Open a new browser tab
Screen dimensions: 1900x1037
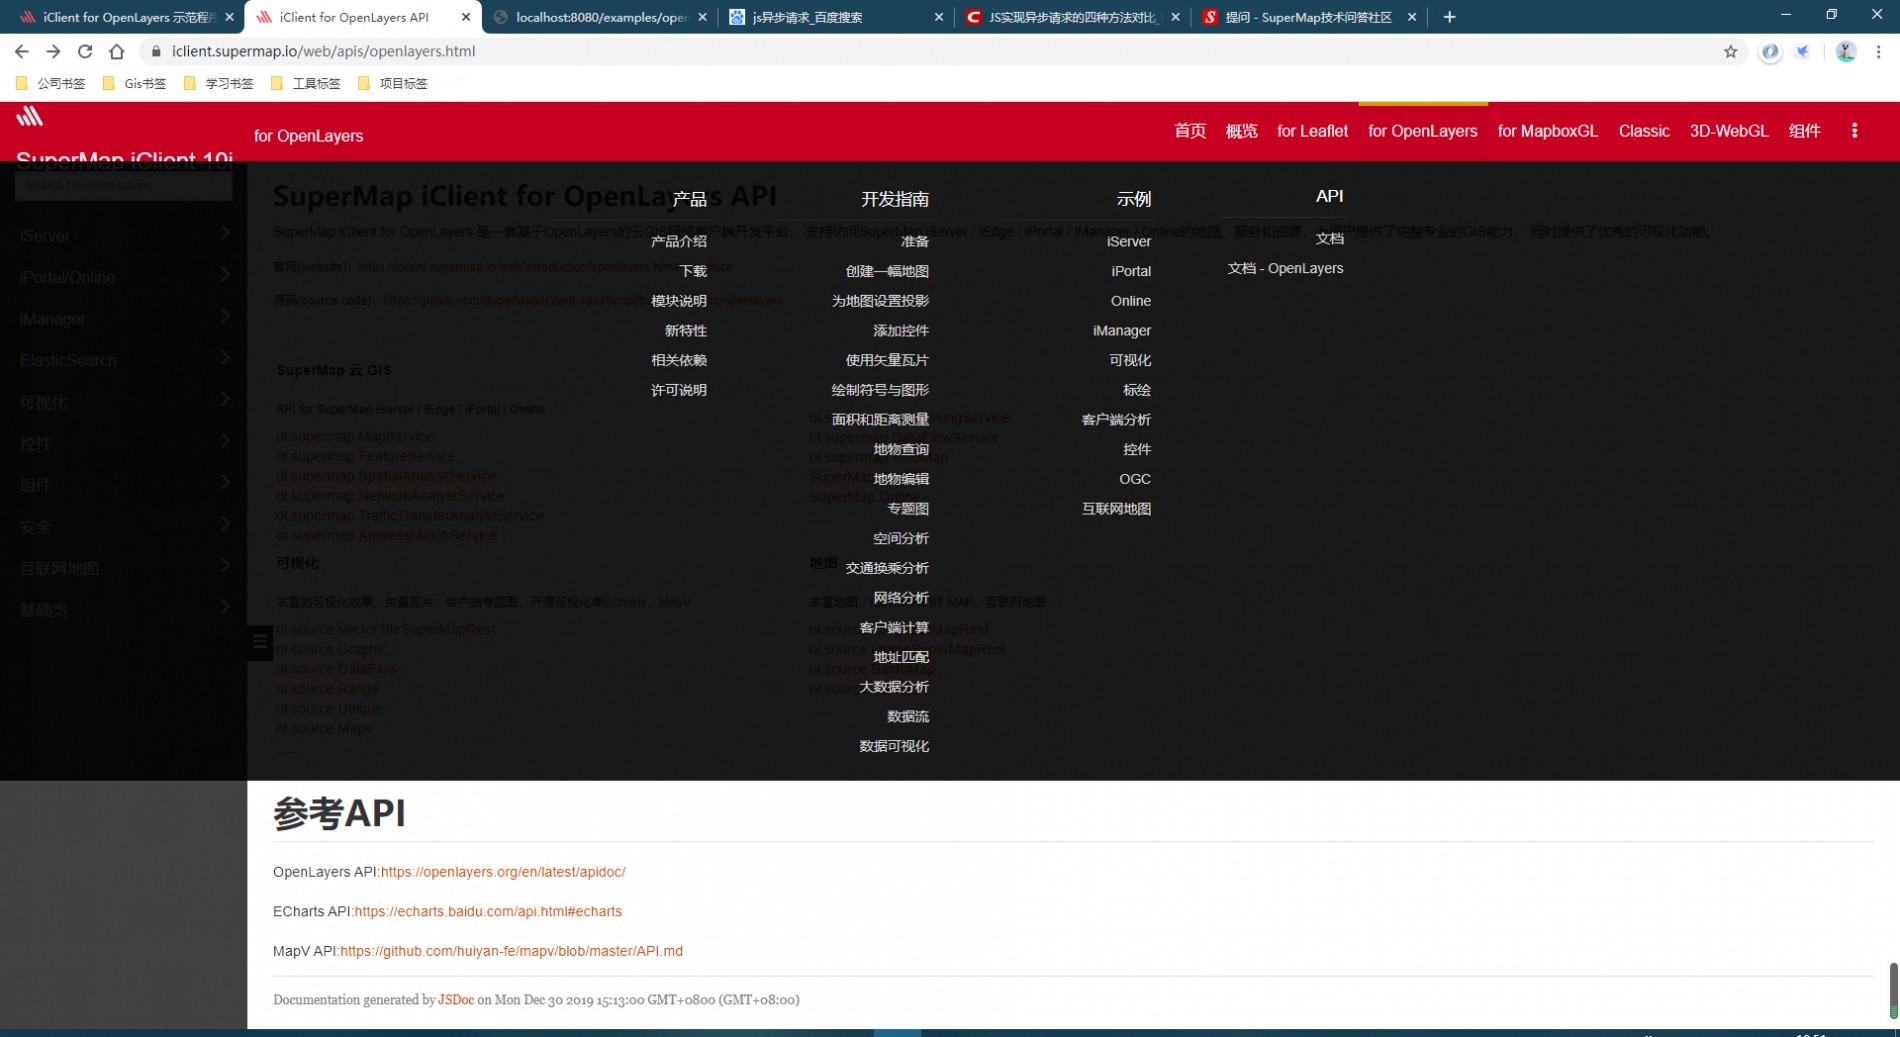1449,17
